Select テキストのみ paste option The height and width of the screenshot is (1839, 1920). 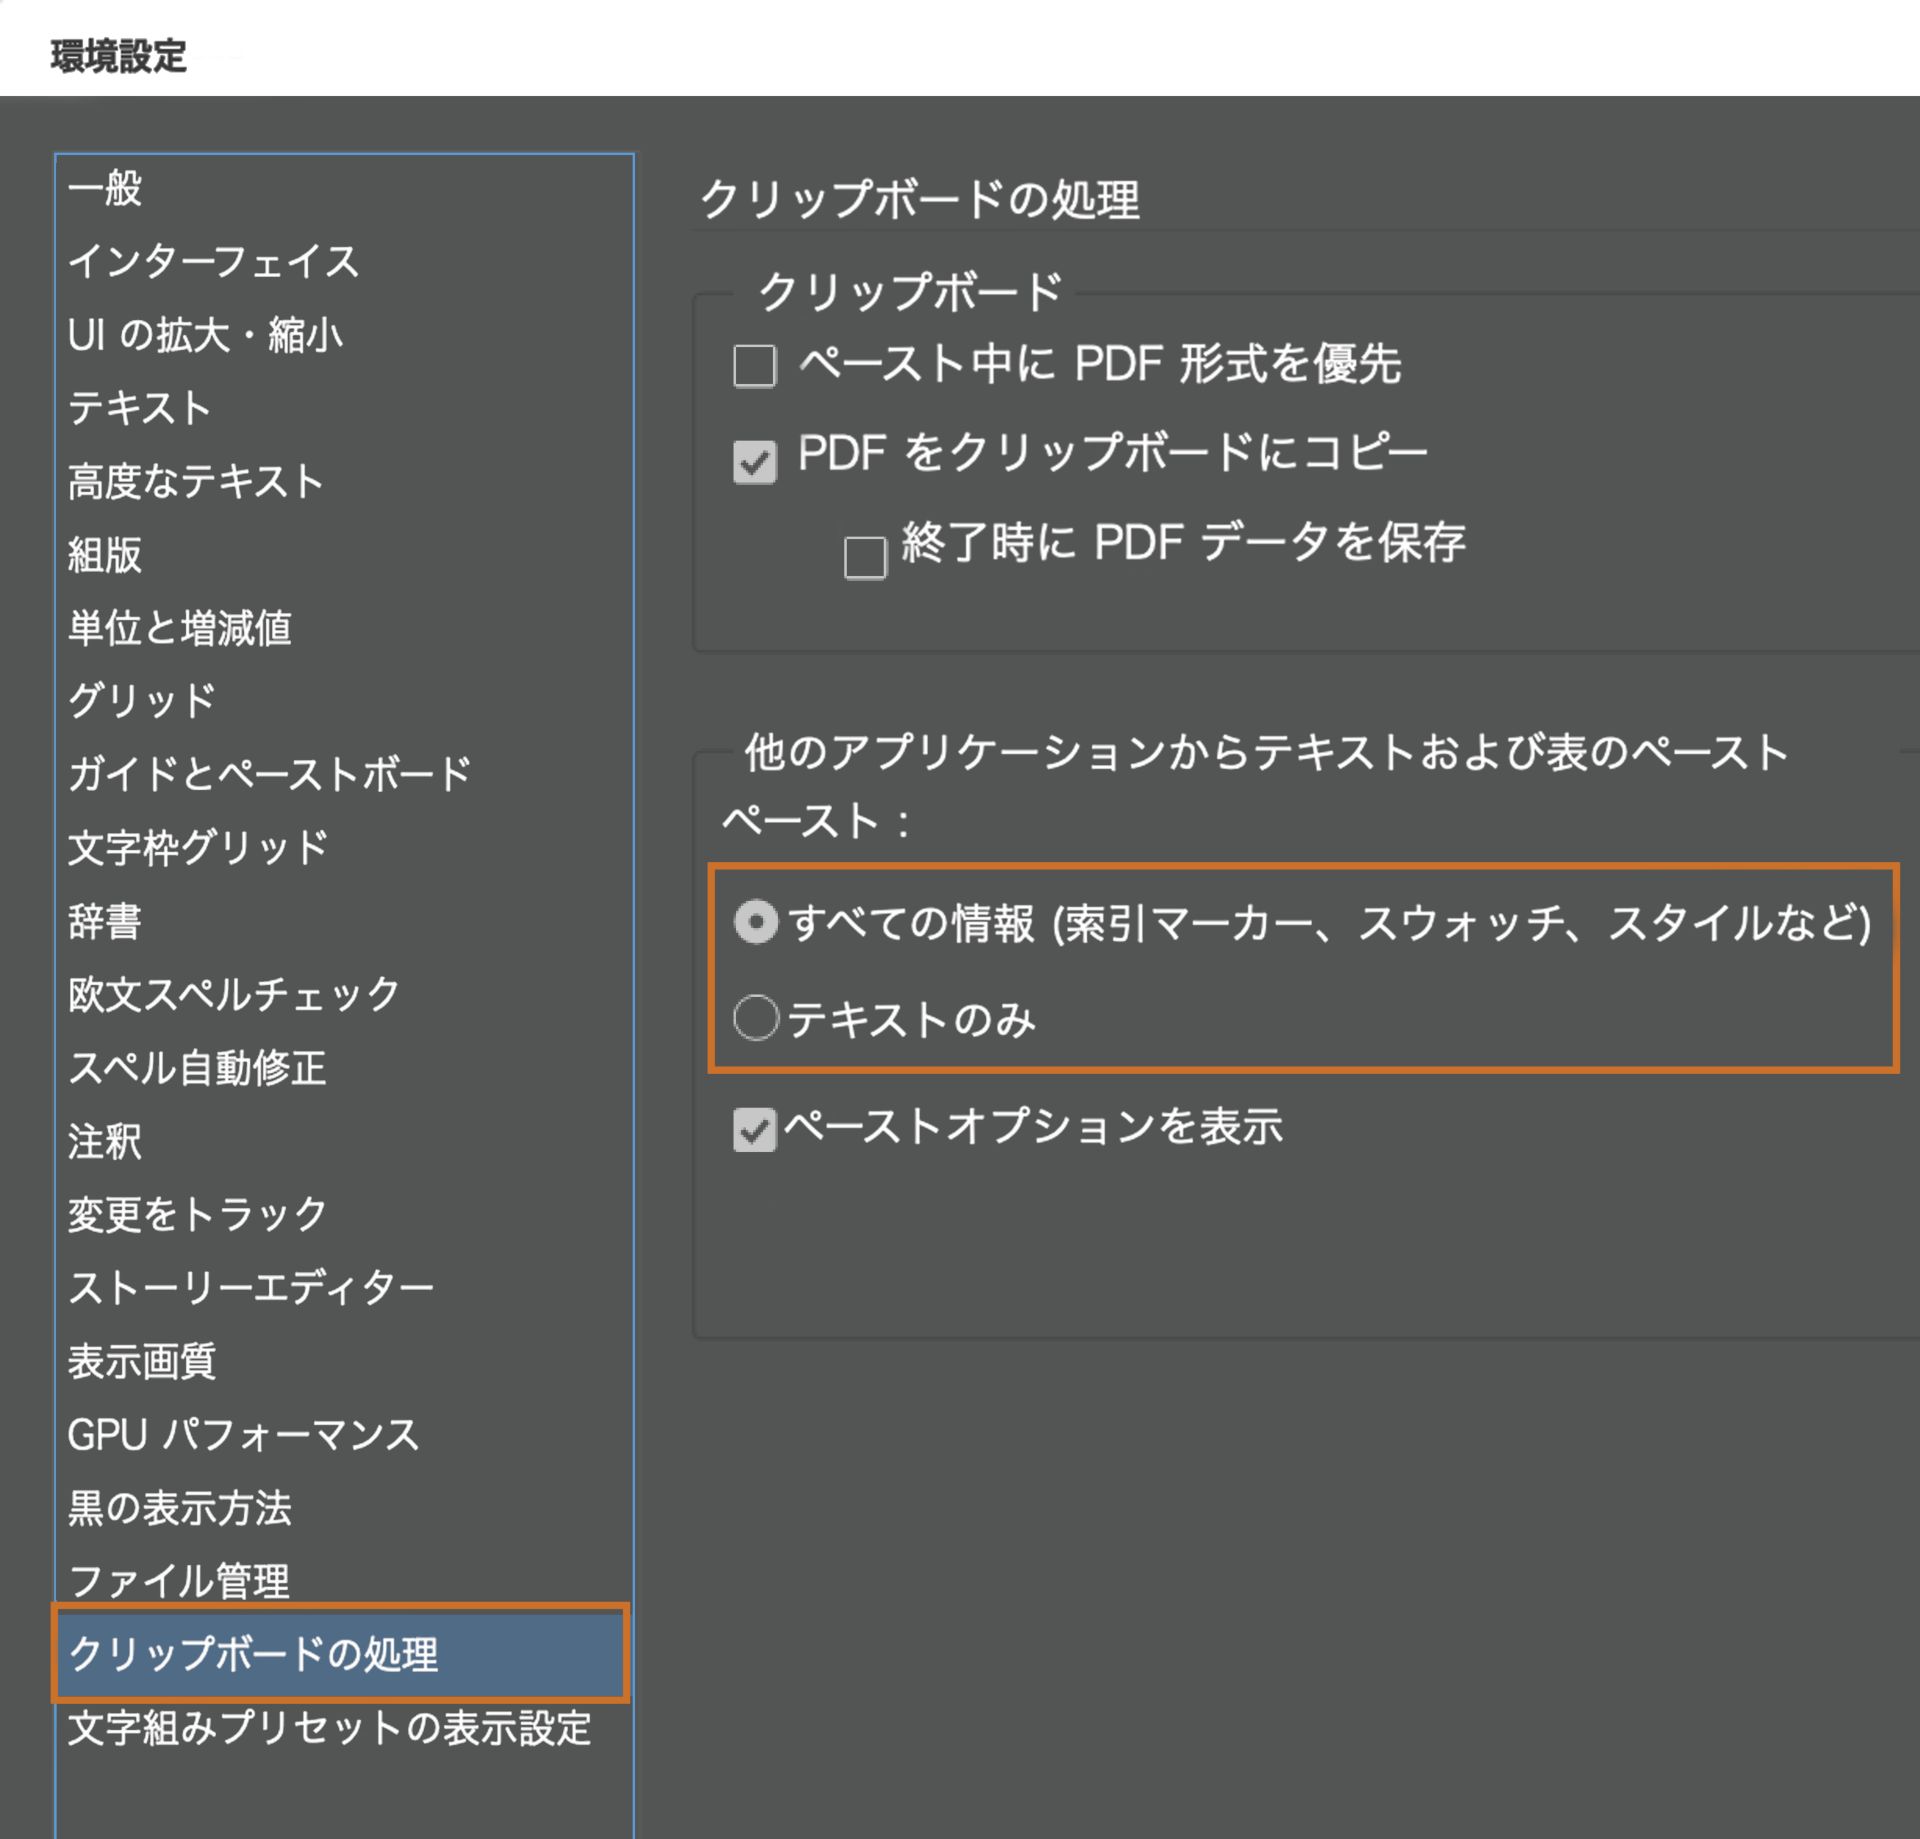[x=755, y=1018]
